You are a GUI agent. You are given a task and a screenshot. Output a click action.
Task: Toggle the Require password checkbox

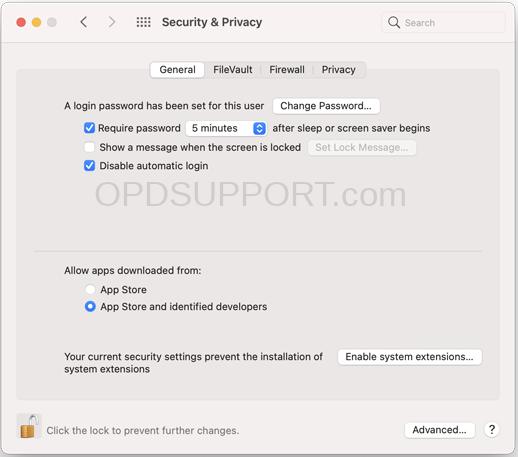click(x=89, y=128)
